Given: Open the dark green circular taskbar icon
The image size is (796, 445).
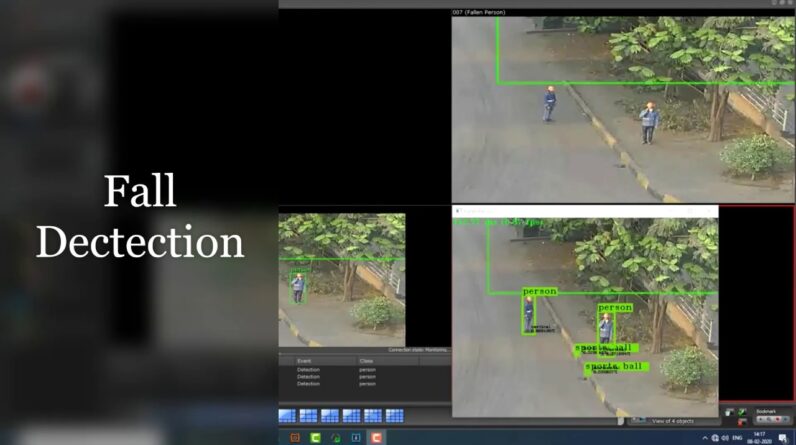Looking at the screenshot, I should pyautogui.click(x=336, y=437).
